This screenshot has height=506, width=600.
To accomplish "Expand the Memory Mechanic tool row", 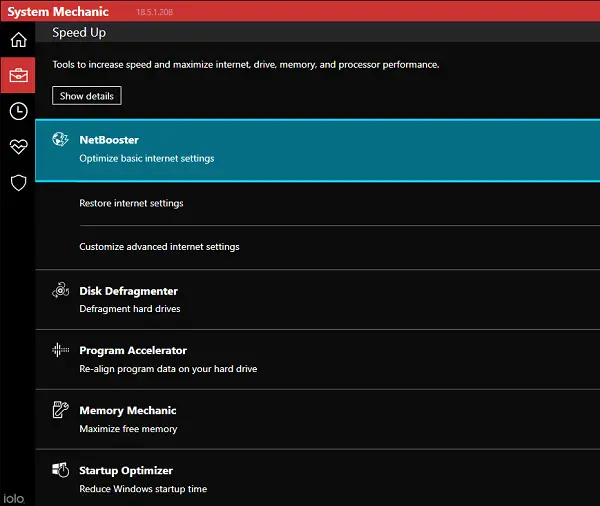I will 318,419.
